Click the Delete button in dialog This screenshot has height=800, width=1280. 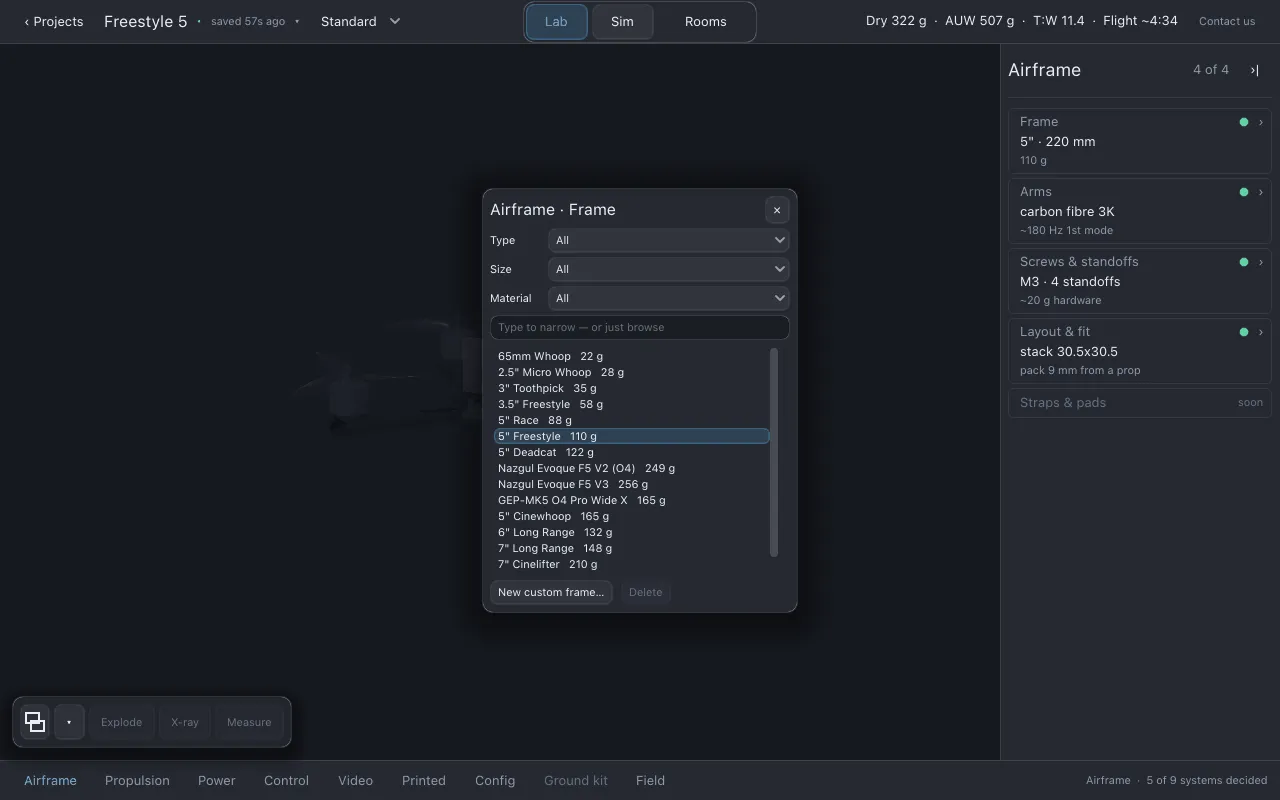click(645, 592)
